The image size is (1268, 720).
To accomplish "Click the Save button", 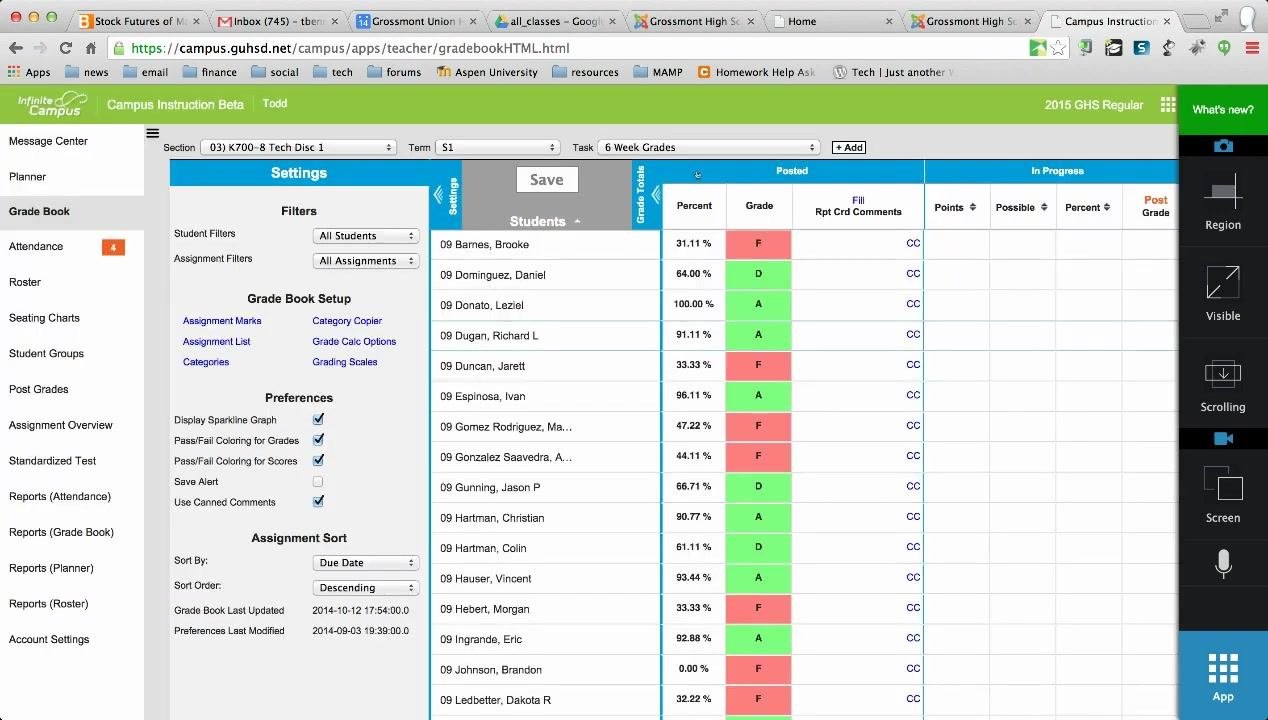I will point(546,179).
